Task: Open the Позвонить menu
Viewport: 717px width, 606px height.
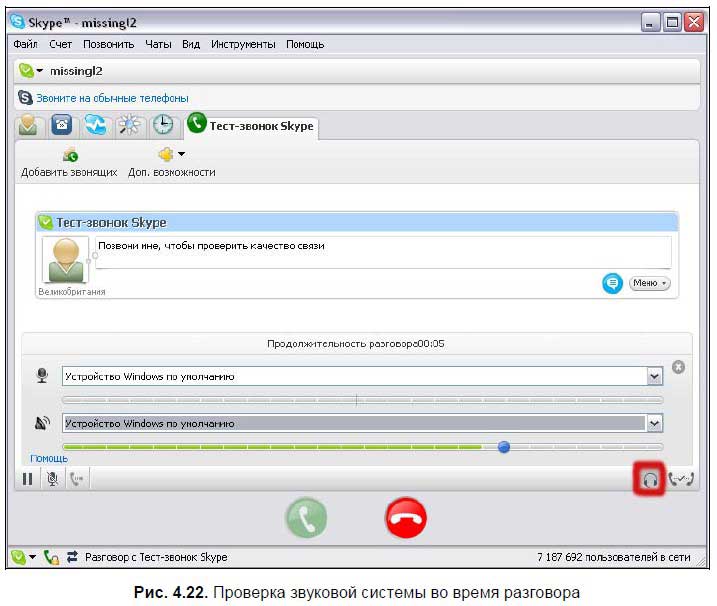Action: point(108,44)
